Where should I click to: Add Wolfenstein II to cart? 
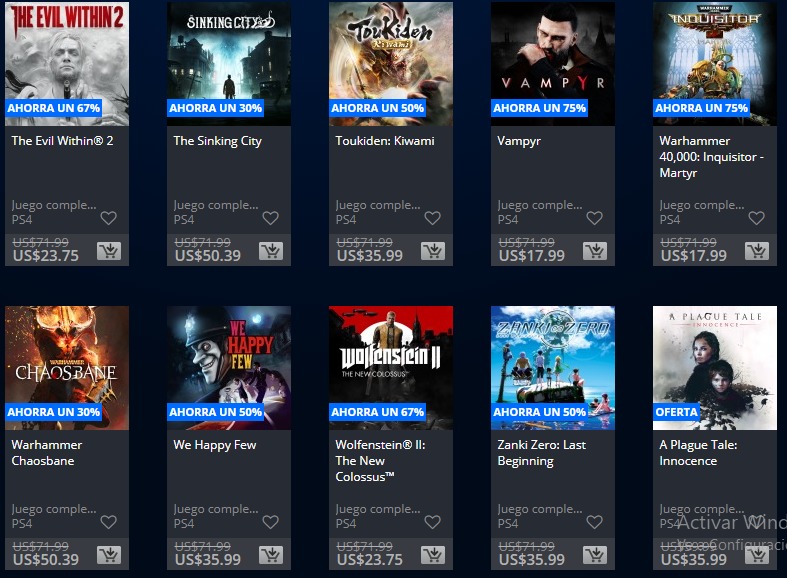point(433,555)
